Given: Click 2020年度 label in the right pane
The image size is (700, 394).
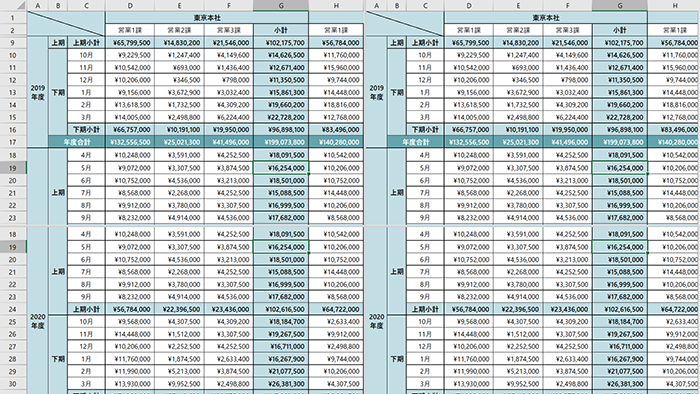Looking at the screenshot, I should (376, 321).
